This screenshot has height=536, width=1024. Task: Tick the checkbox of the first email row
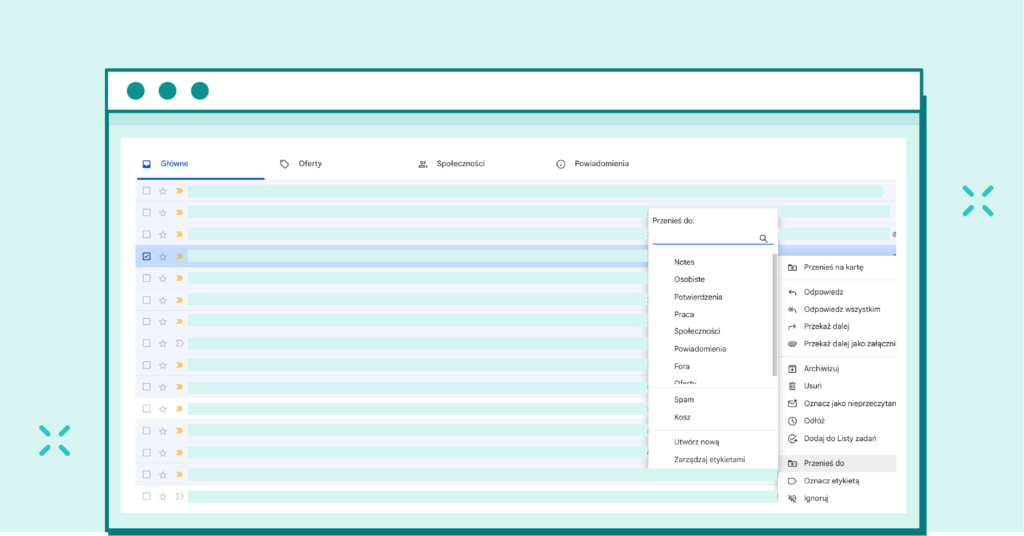point(146,191)
